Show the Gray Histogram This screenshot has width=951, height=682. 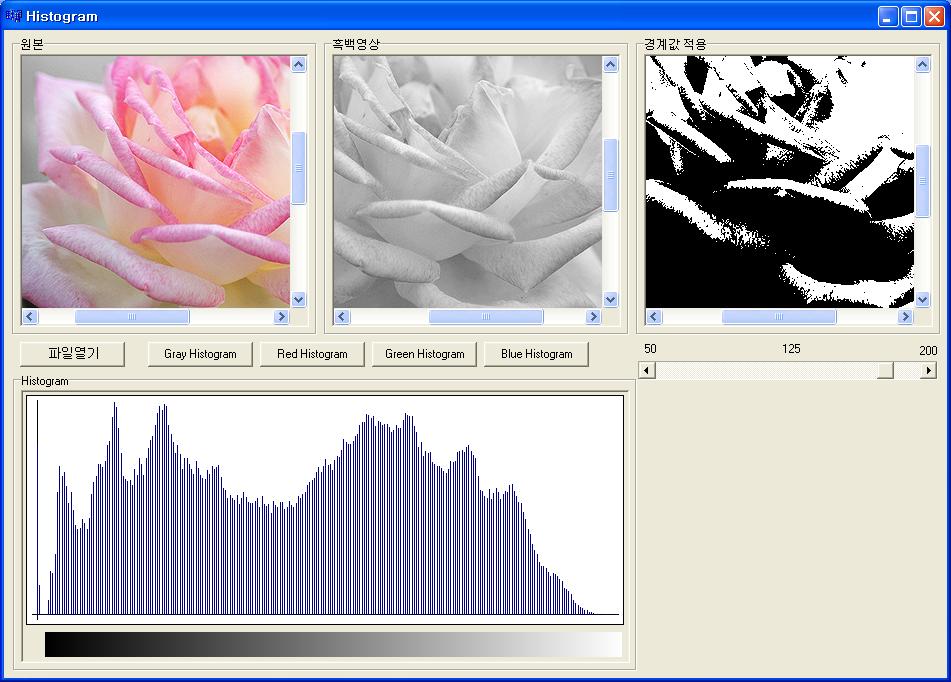tap(200, 354)
